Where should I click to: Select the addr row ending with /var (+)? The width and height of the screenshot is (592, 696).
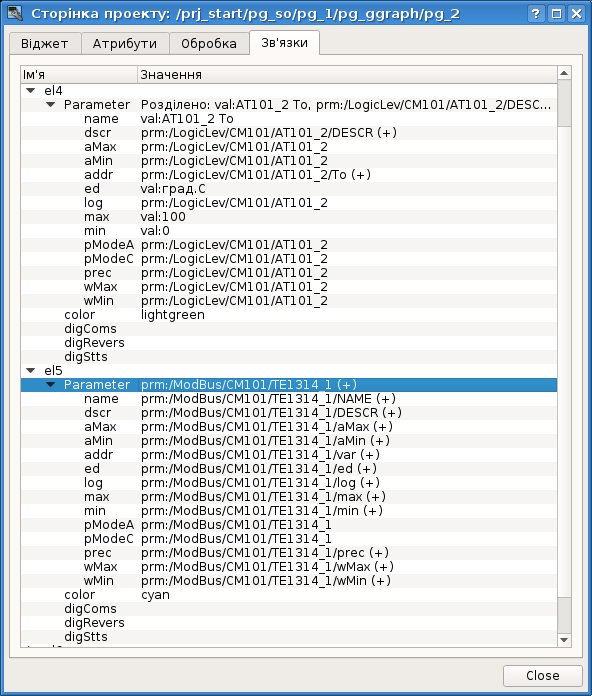(289, 455)
